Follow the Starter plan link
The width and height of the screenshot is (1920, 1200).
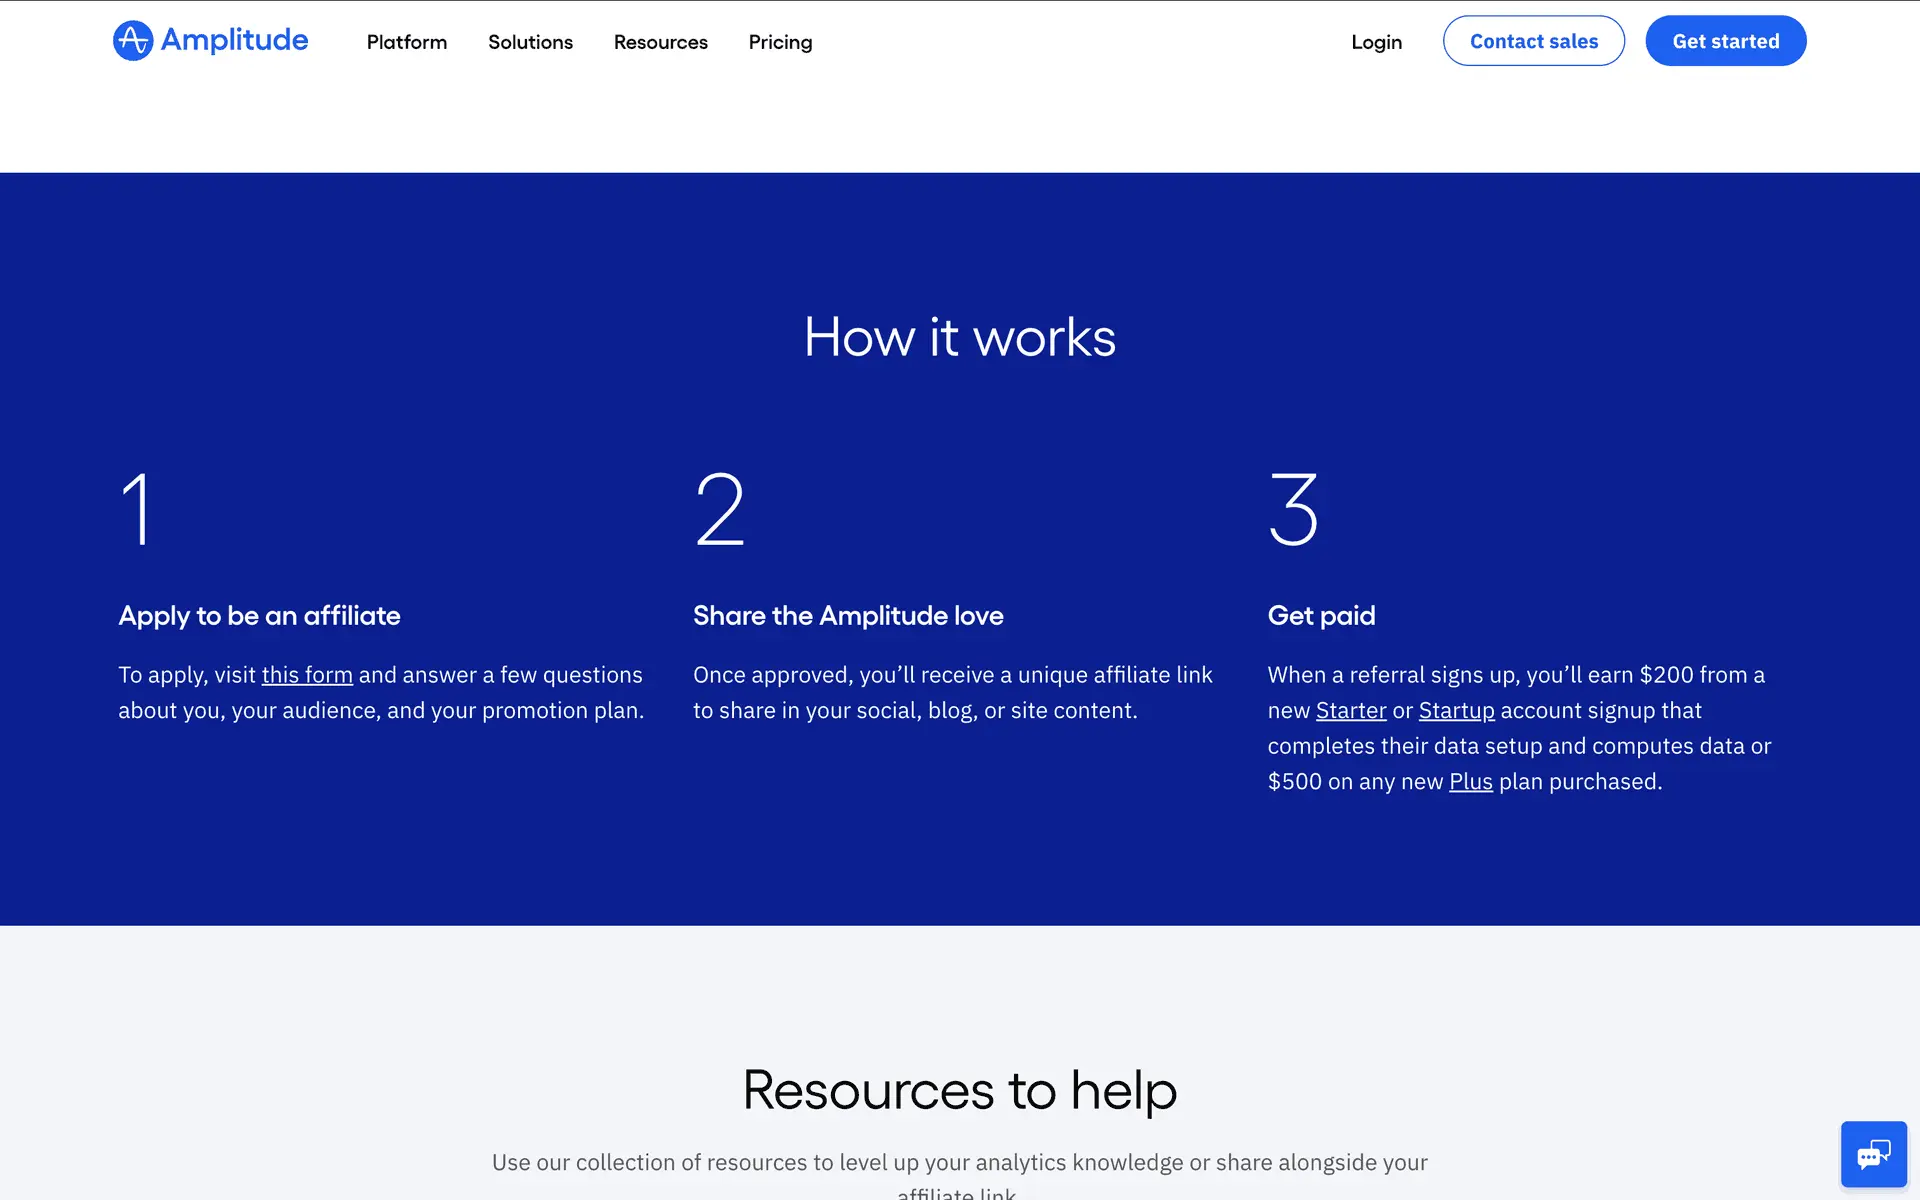coord(1350,711)
